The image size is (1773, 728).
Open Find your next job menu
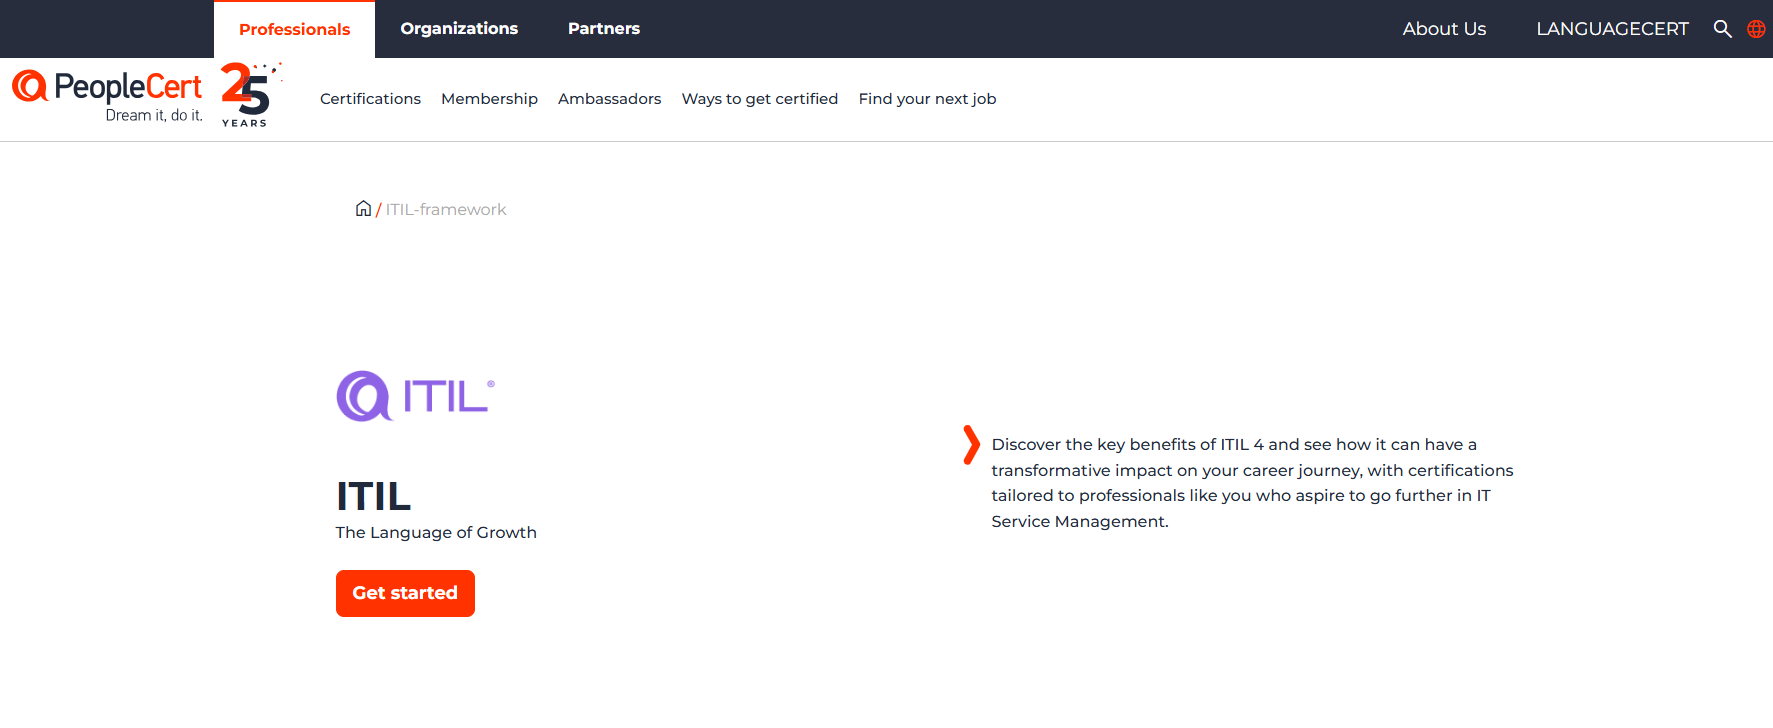(x=927, y=98)
